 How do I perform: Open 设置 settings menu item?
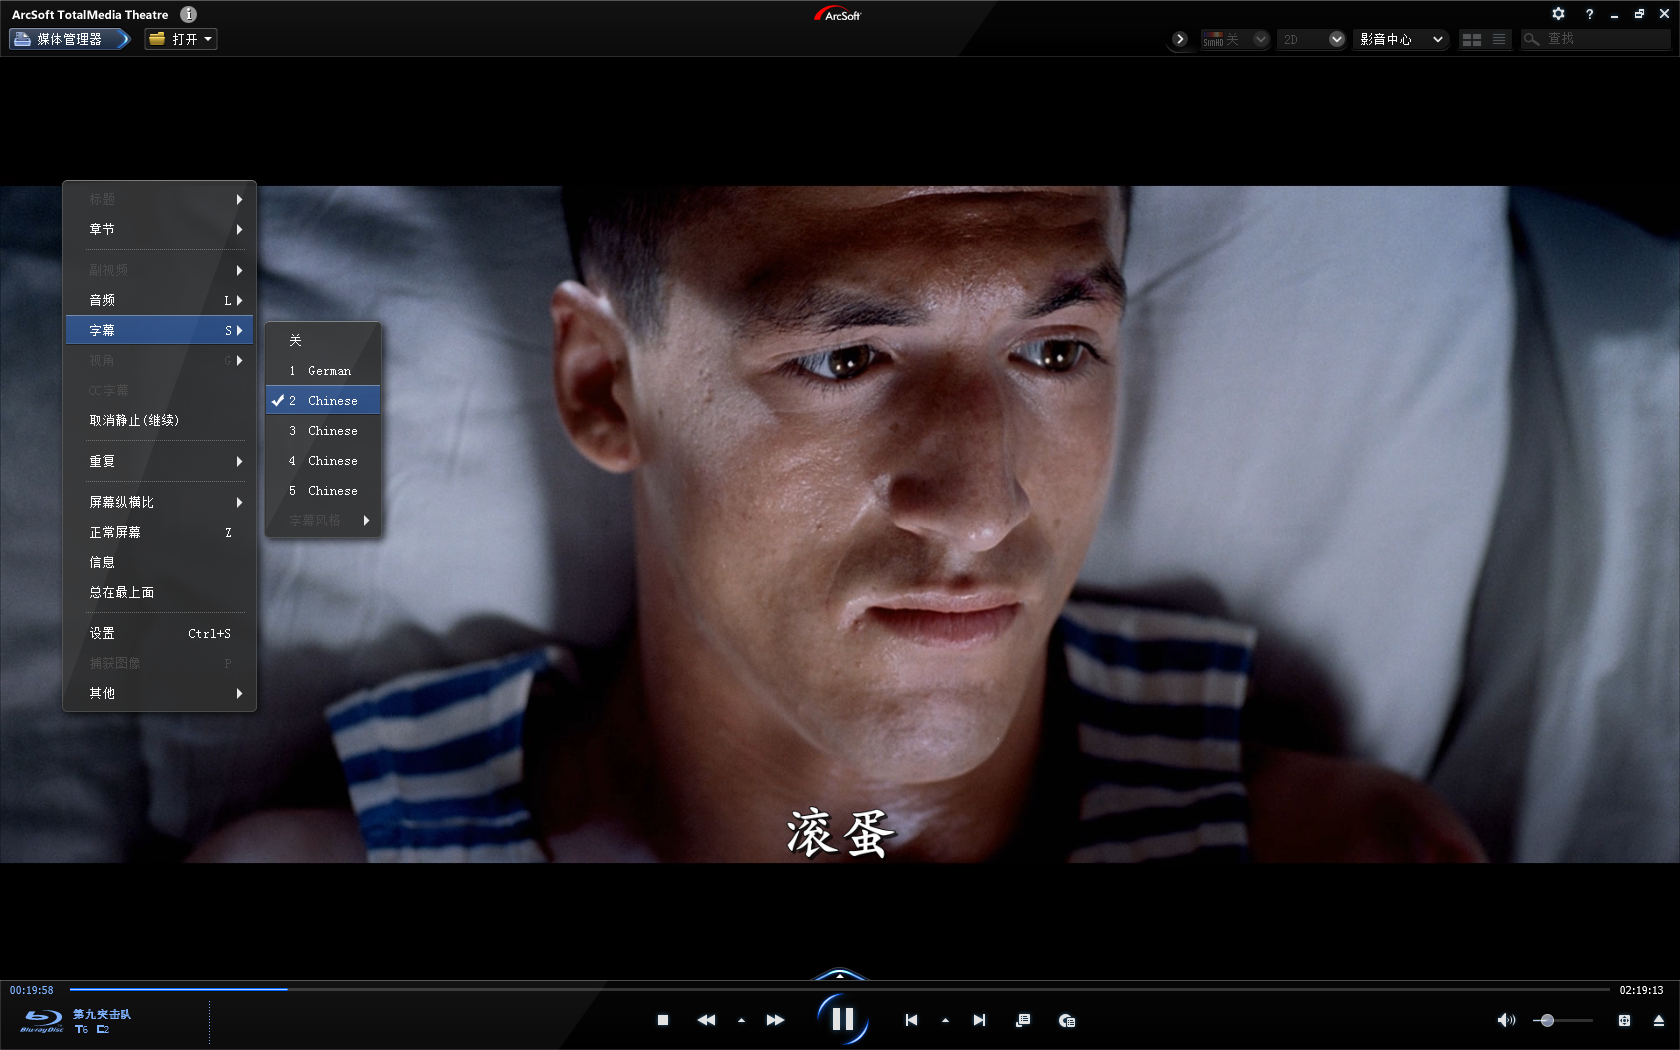click(160, 633)
